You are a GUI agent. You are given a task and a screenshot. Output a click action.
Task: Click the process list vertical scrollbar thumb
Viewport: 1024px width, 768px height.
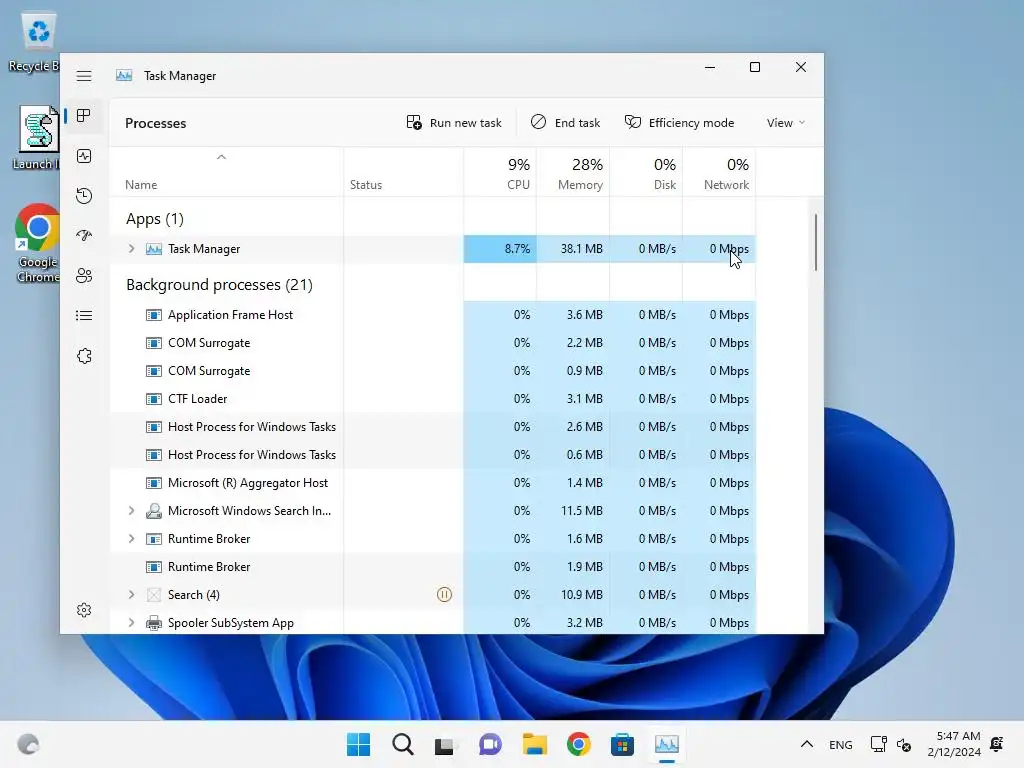pos(816,242)
